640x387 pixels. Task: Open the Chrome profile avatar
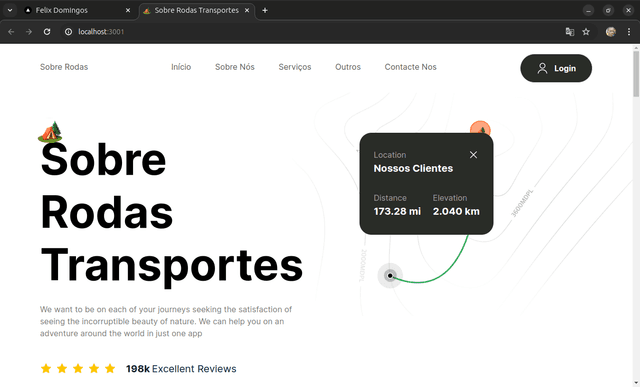coord(611,31)
